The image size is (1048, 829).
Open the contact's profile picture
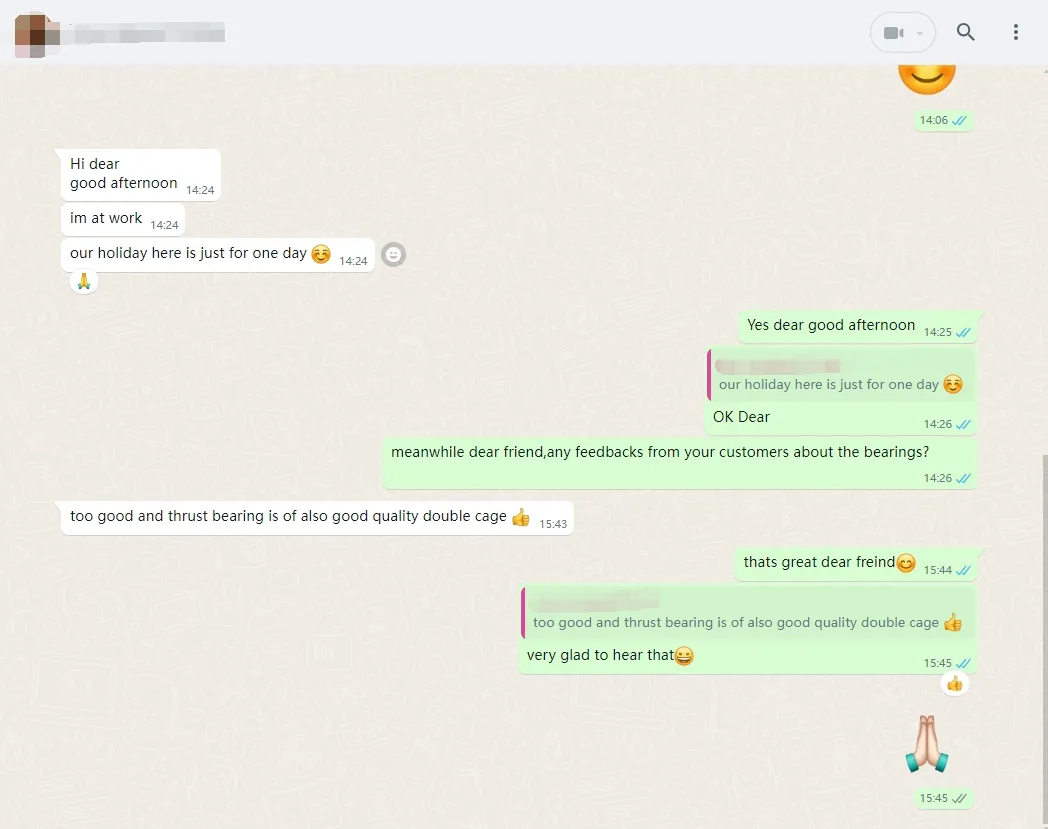pos(36,32)
